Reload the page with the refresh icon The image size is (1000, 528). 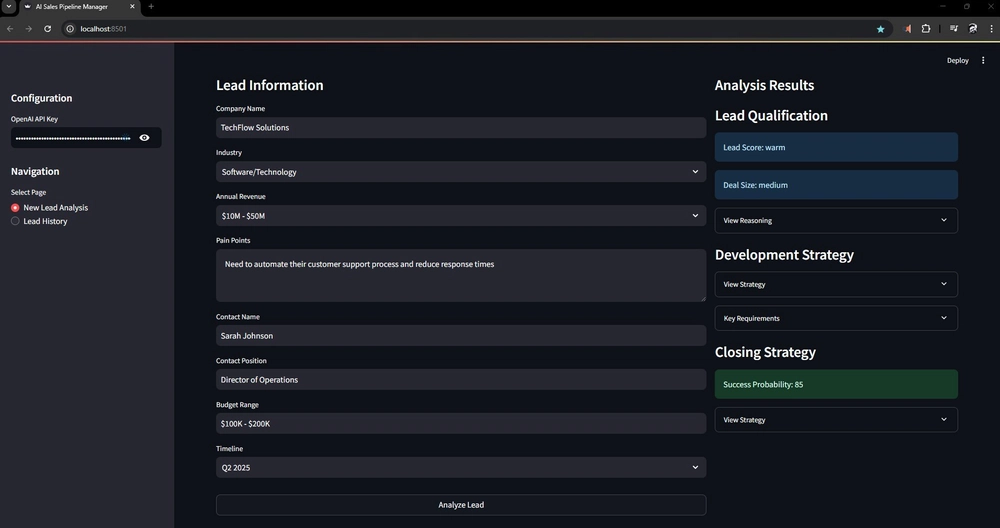47,29
